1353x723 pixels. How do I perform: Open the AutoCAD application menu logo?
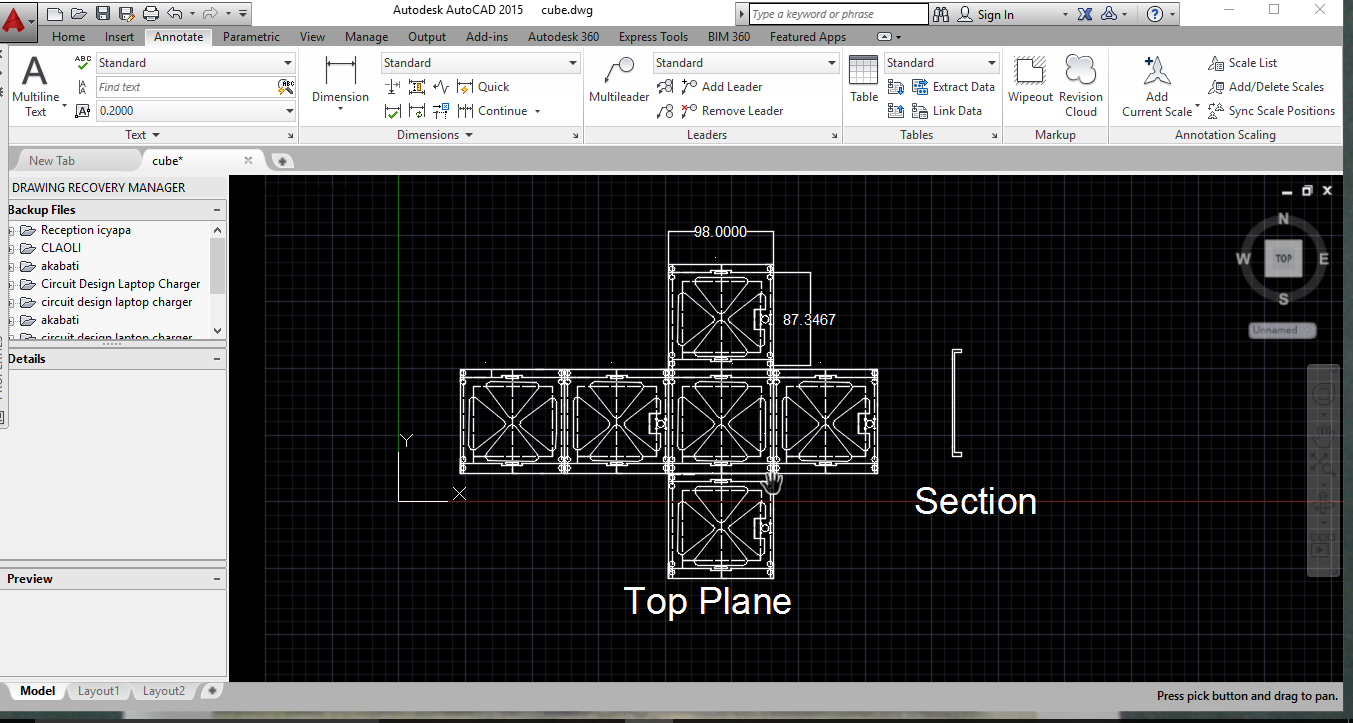click(16, 20)
